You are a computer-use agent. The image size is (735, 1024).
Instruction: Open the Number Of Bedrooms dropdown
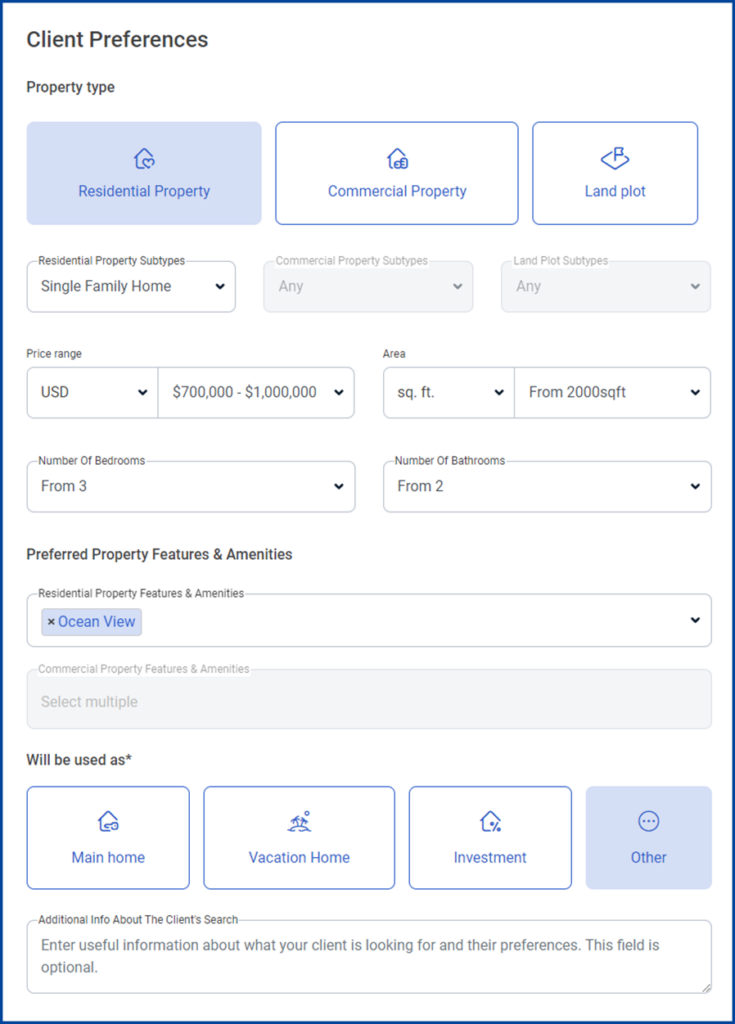pyautogui.click(x=191, y=487)
